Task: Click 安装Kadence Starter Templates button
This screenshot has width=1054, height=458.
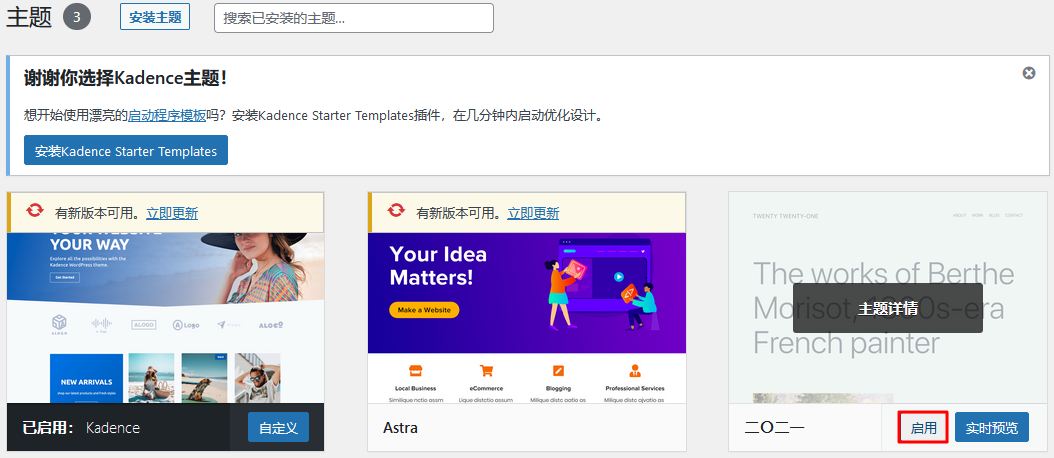Action: (126, 150)
